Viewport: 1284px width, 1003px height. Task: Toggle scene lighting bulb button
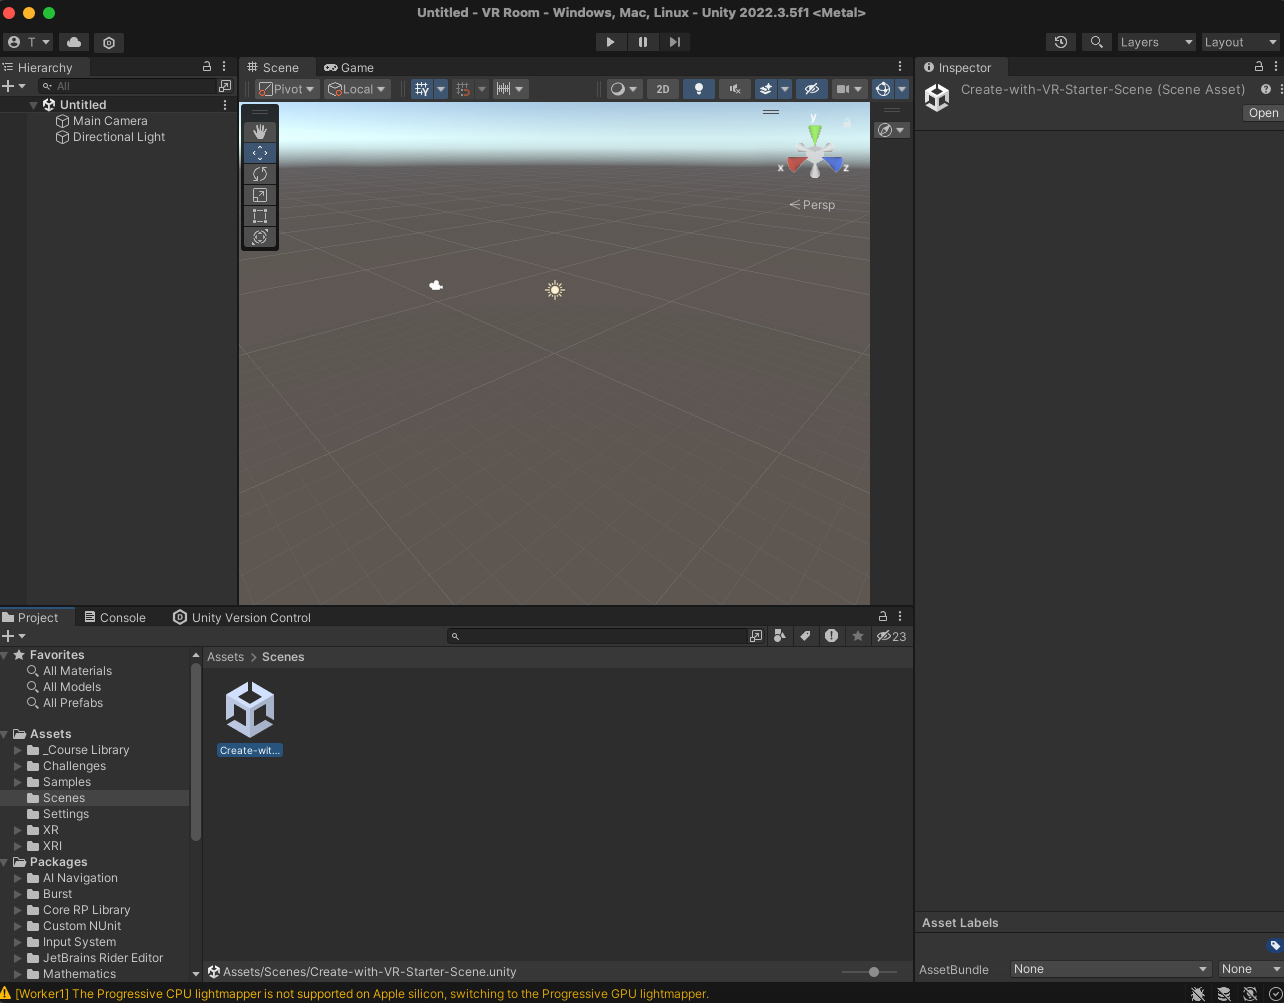(x=698, y=89)
